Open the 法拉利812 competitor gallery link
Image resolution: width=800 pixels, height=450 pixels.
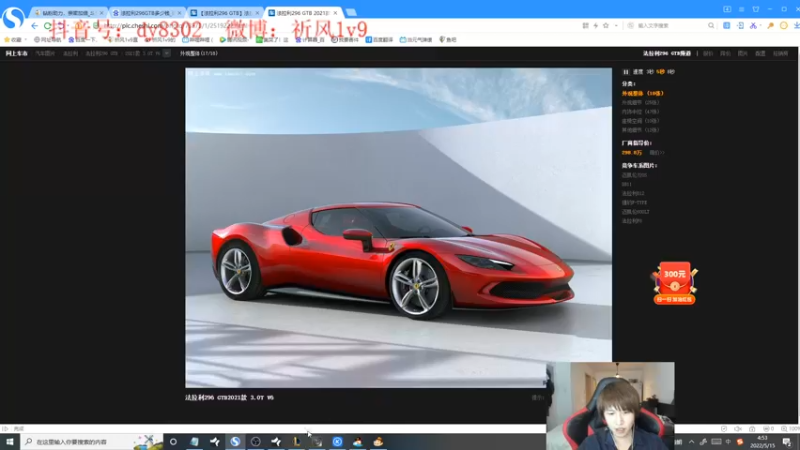pyautogui.click(x=633, y=193)
